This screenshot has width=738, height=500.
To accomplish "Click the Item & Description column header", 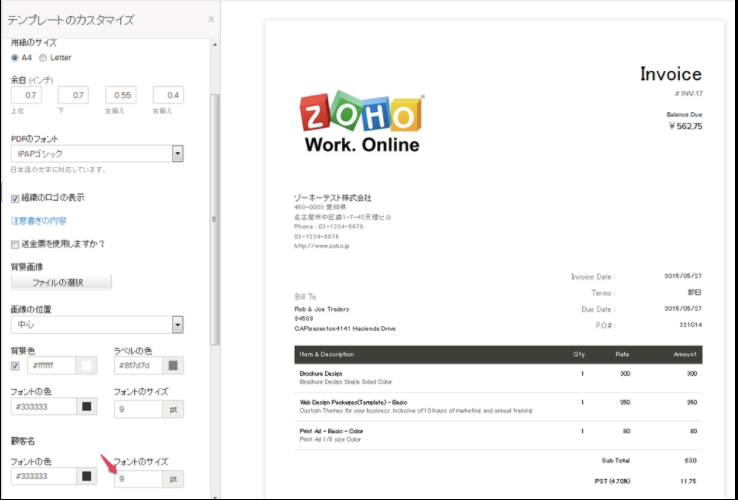I will [327, 354].
